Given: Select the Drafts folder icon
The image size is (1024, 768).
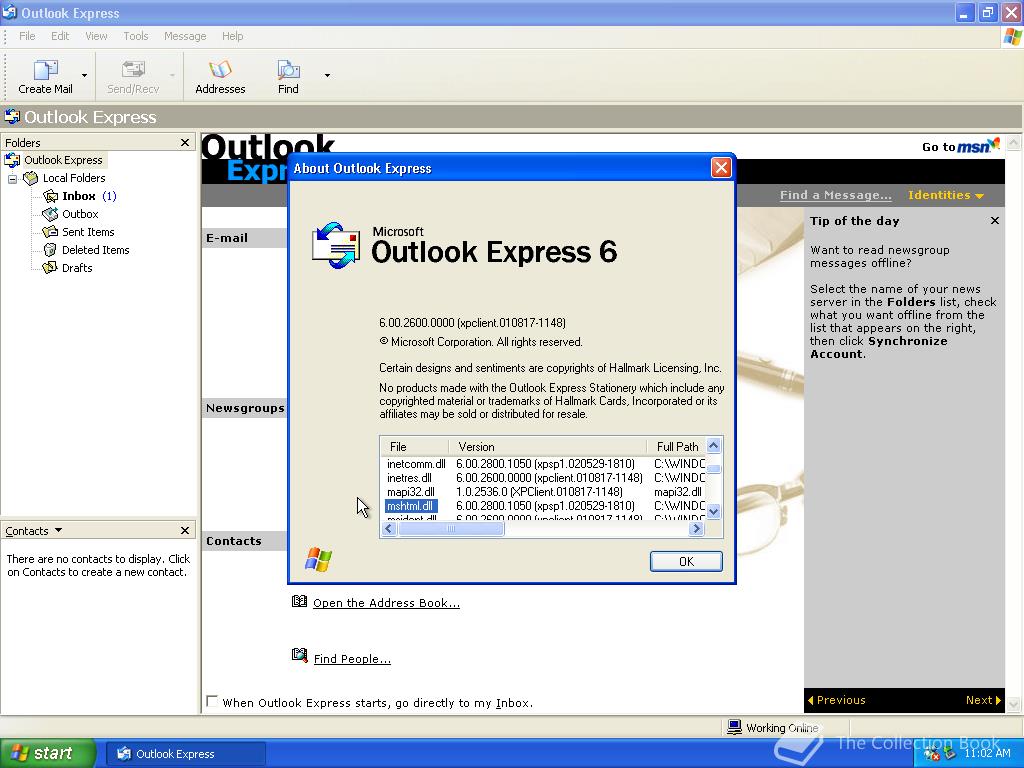Looking at the screenshot, I should (x=50, y=268).
